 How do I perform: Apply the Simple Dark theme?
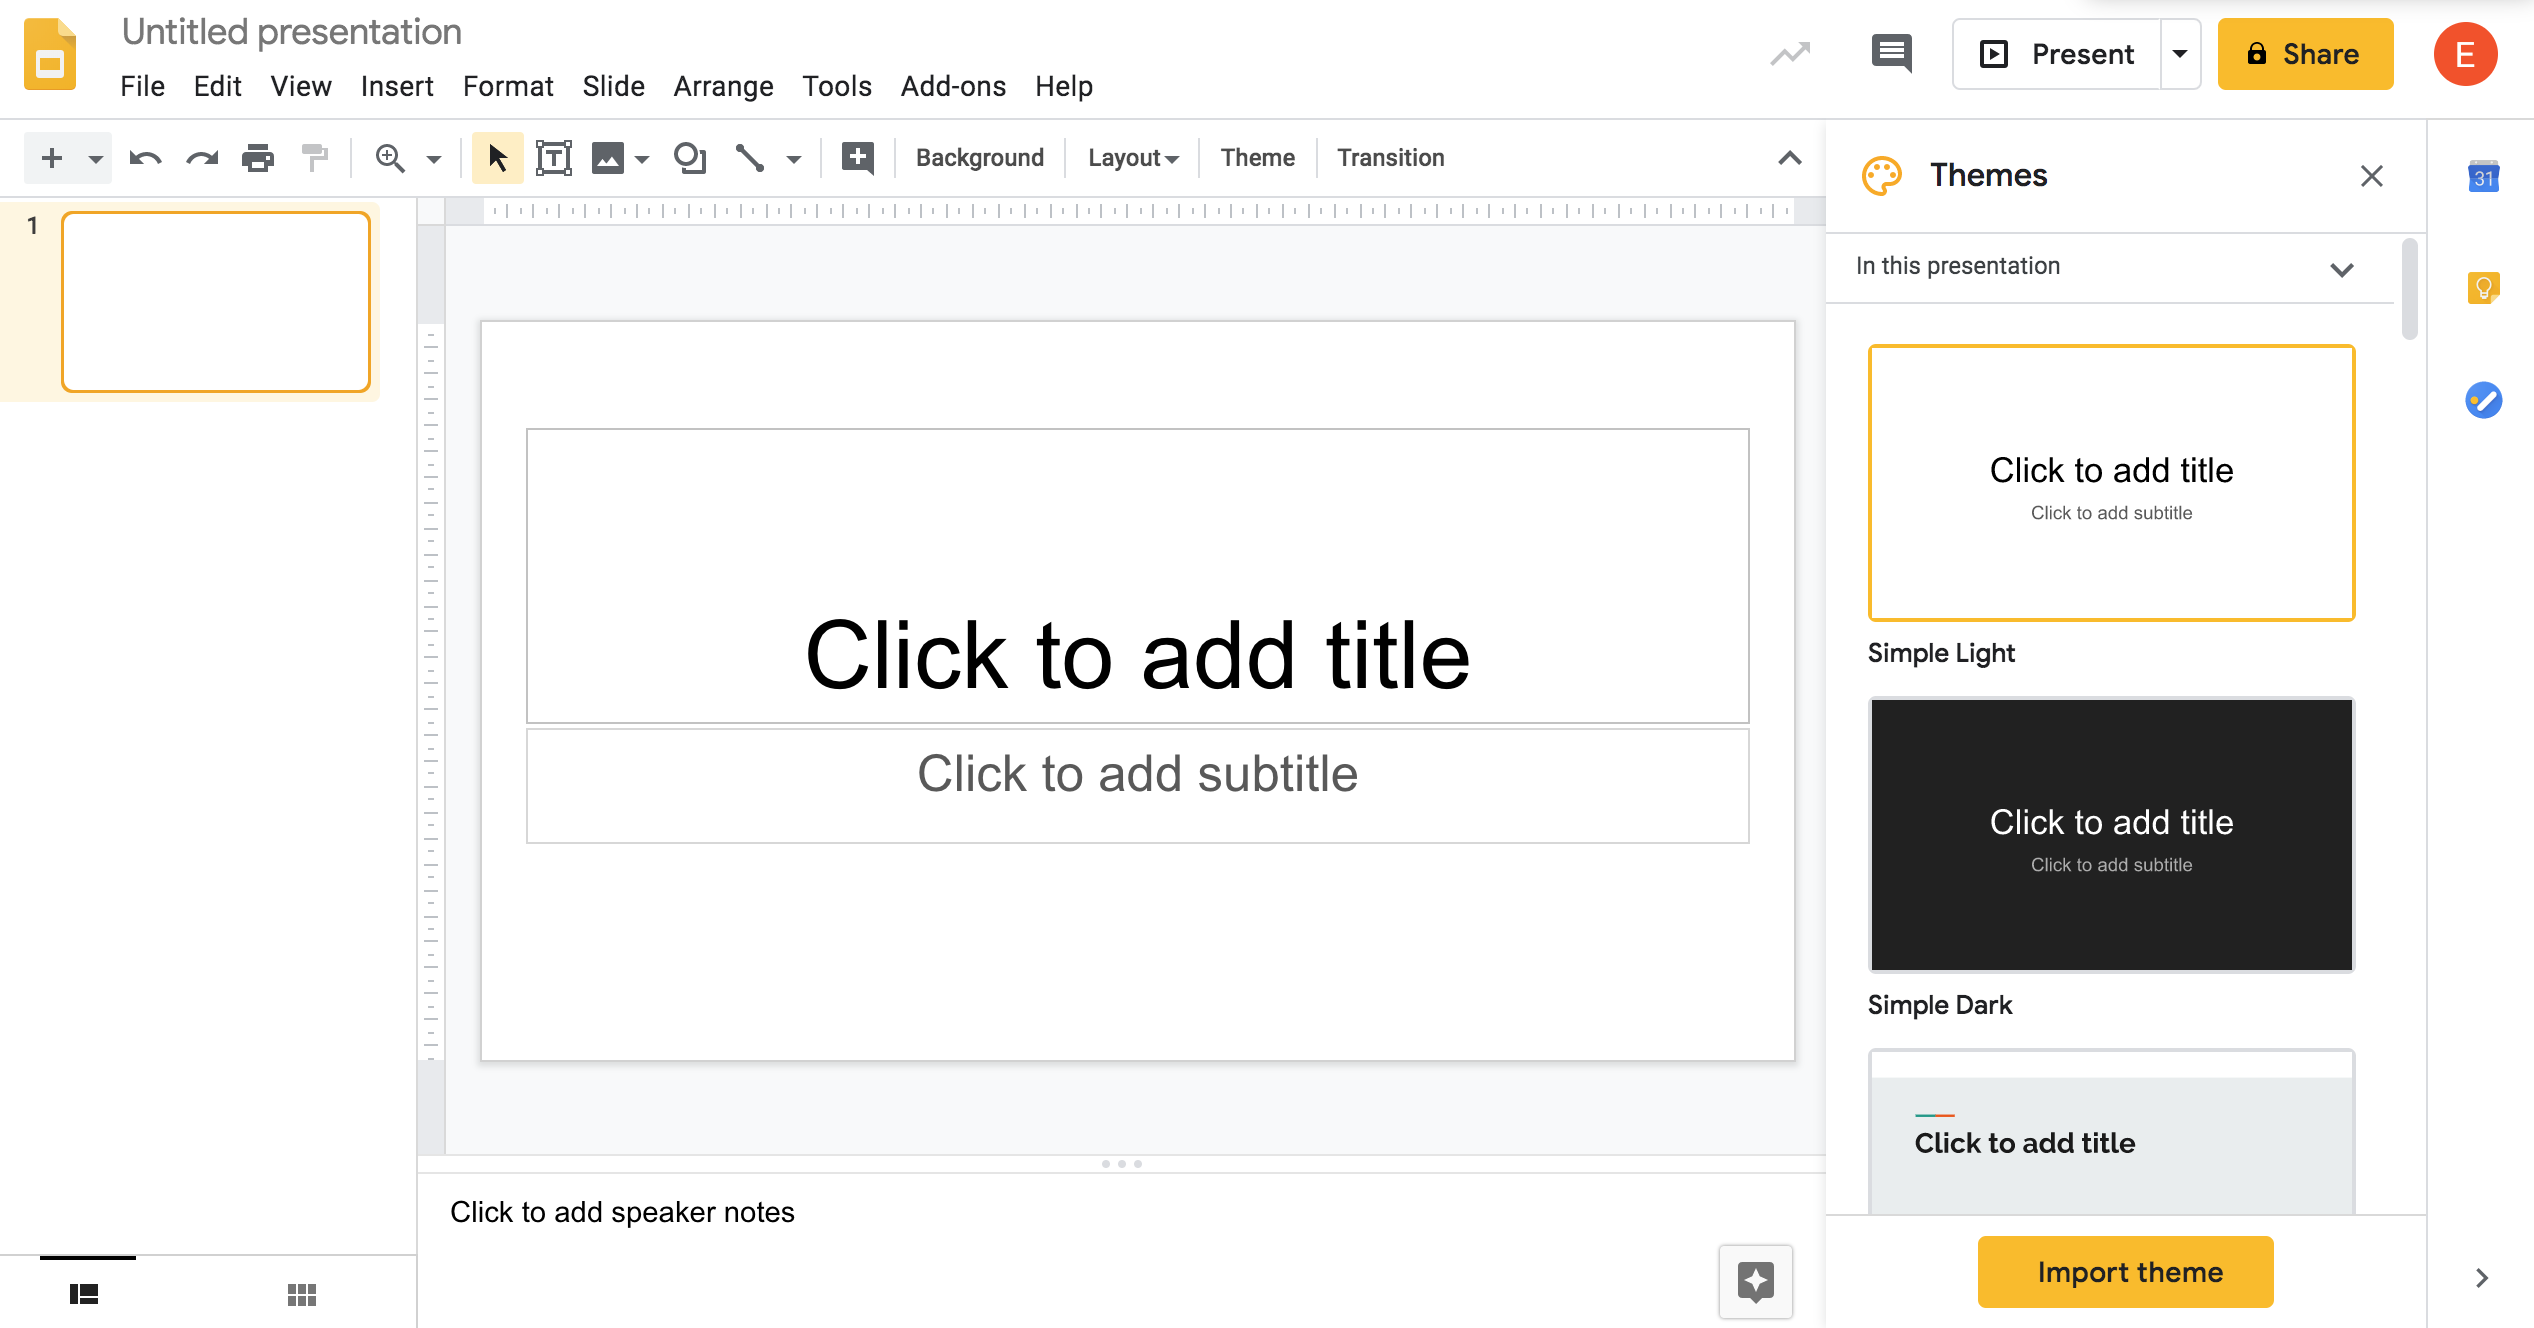tap(2110, 835)
